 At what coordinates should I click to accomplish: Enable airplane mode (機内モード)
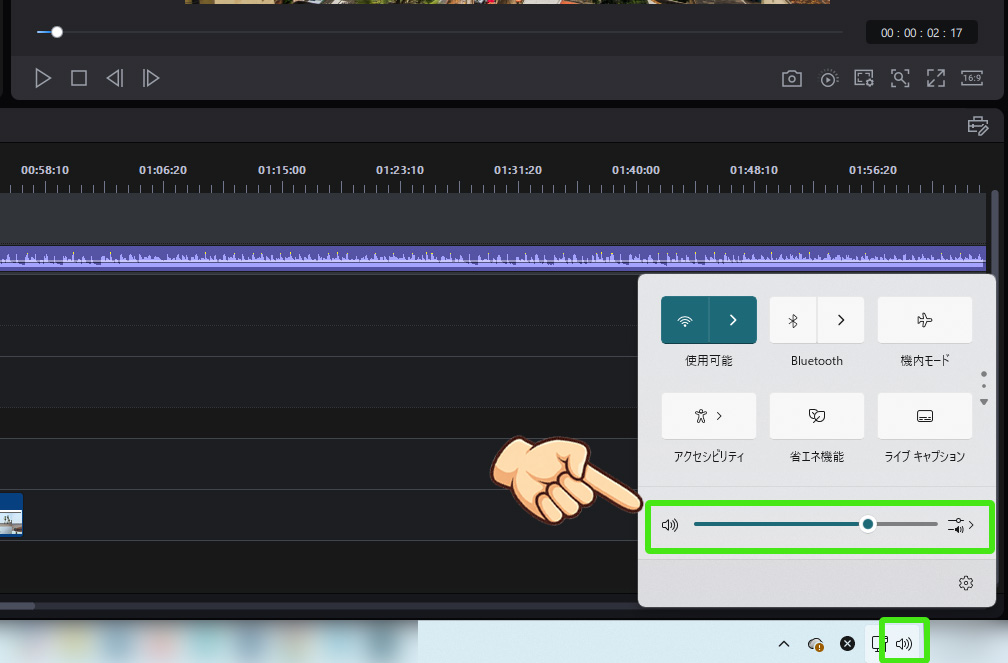click(924, 320)
